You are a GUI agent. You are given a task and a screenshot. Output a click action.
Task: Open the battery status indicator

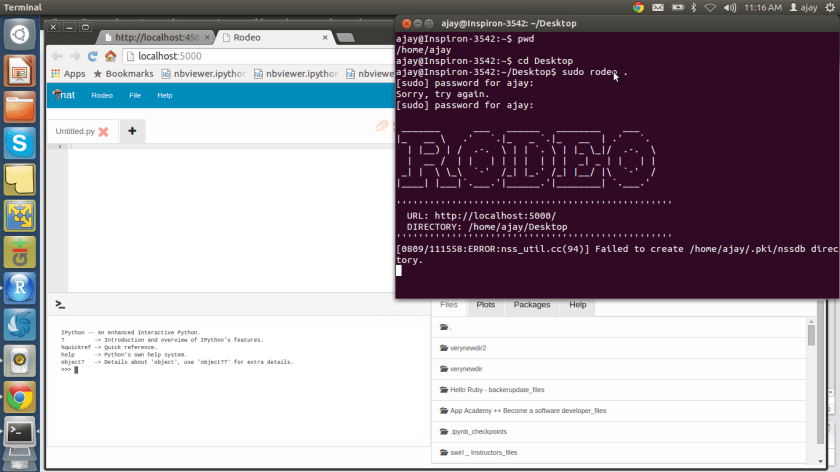pos(678,8)
